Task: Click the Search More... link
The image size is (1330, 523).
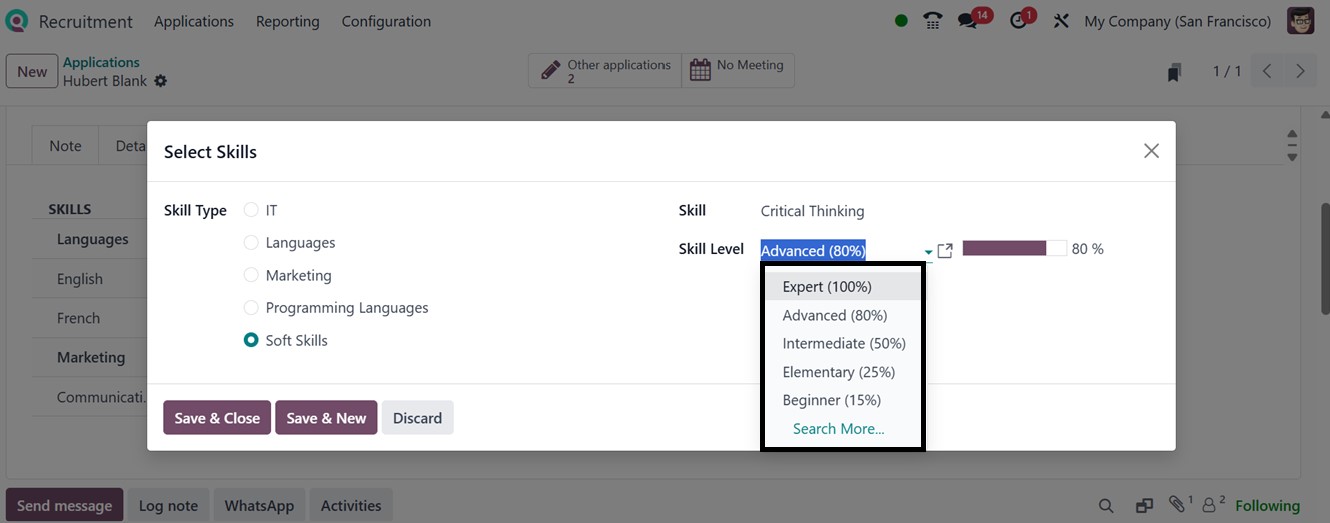Action: [x=838, y=428]
